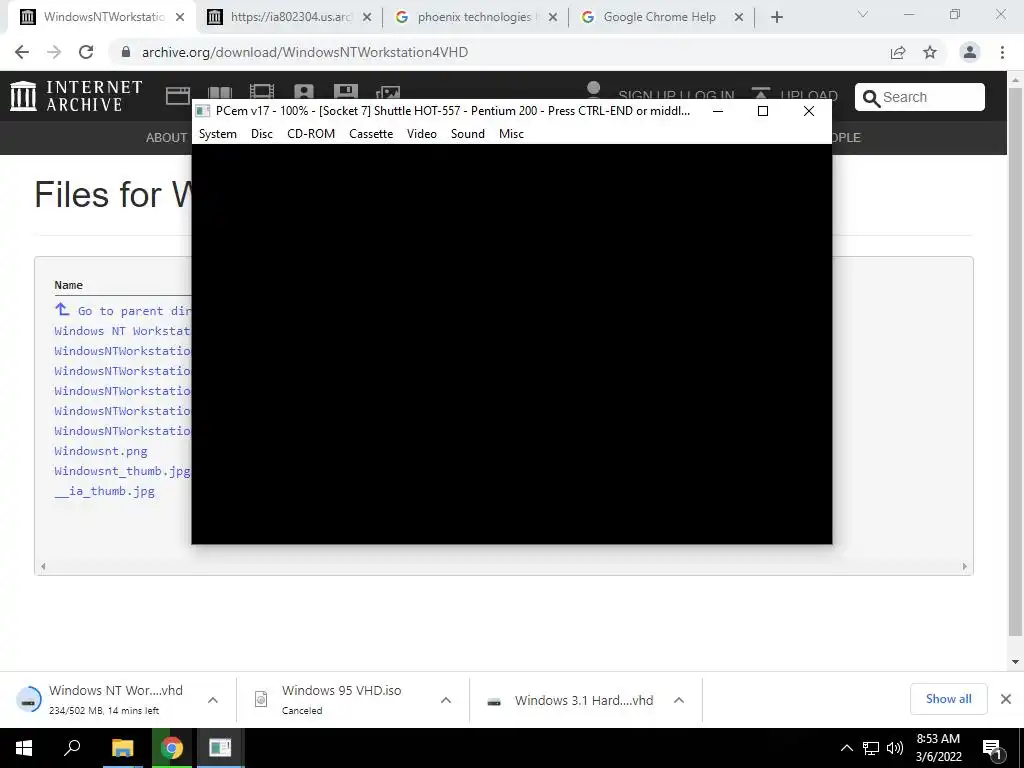Expand options for Windows 95 VHD.iso download

446,700
